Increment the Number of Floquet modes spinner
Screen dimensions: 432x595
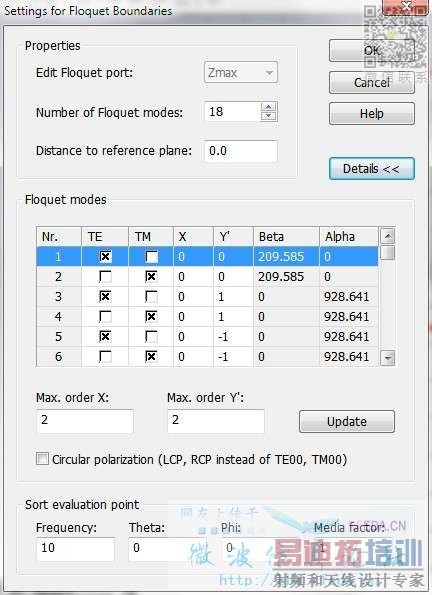[269, 107]
